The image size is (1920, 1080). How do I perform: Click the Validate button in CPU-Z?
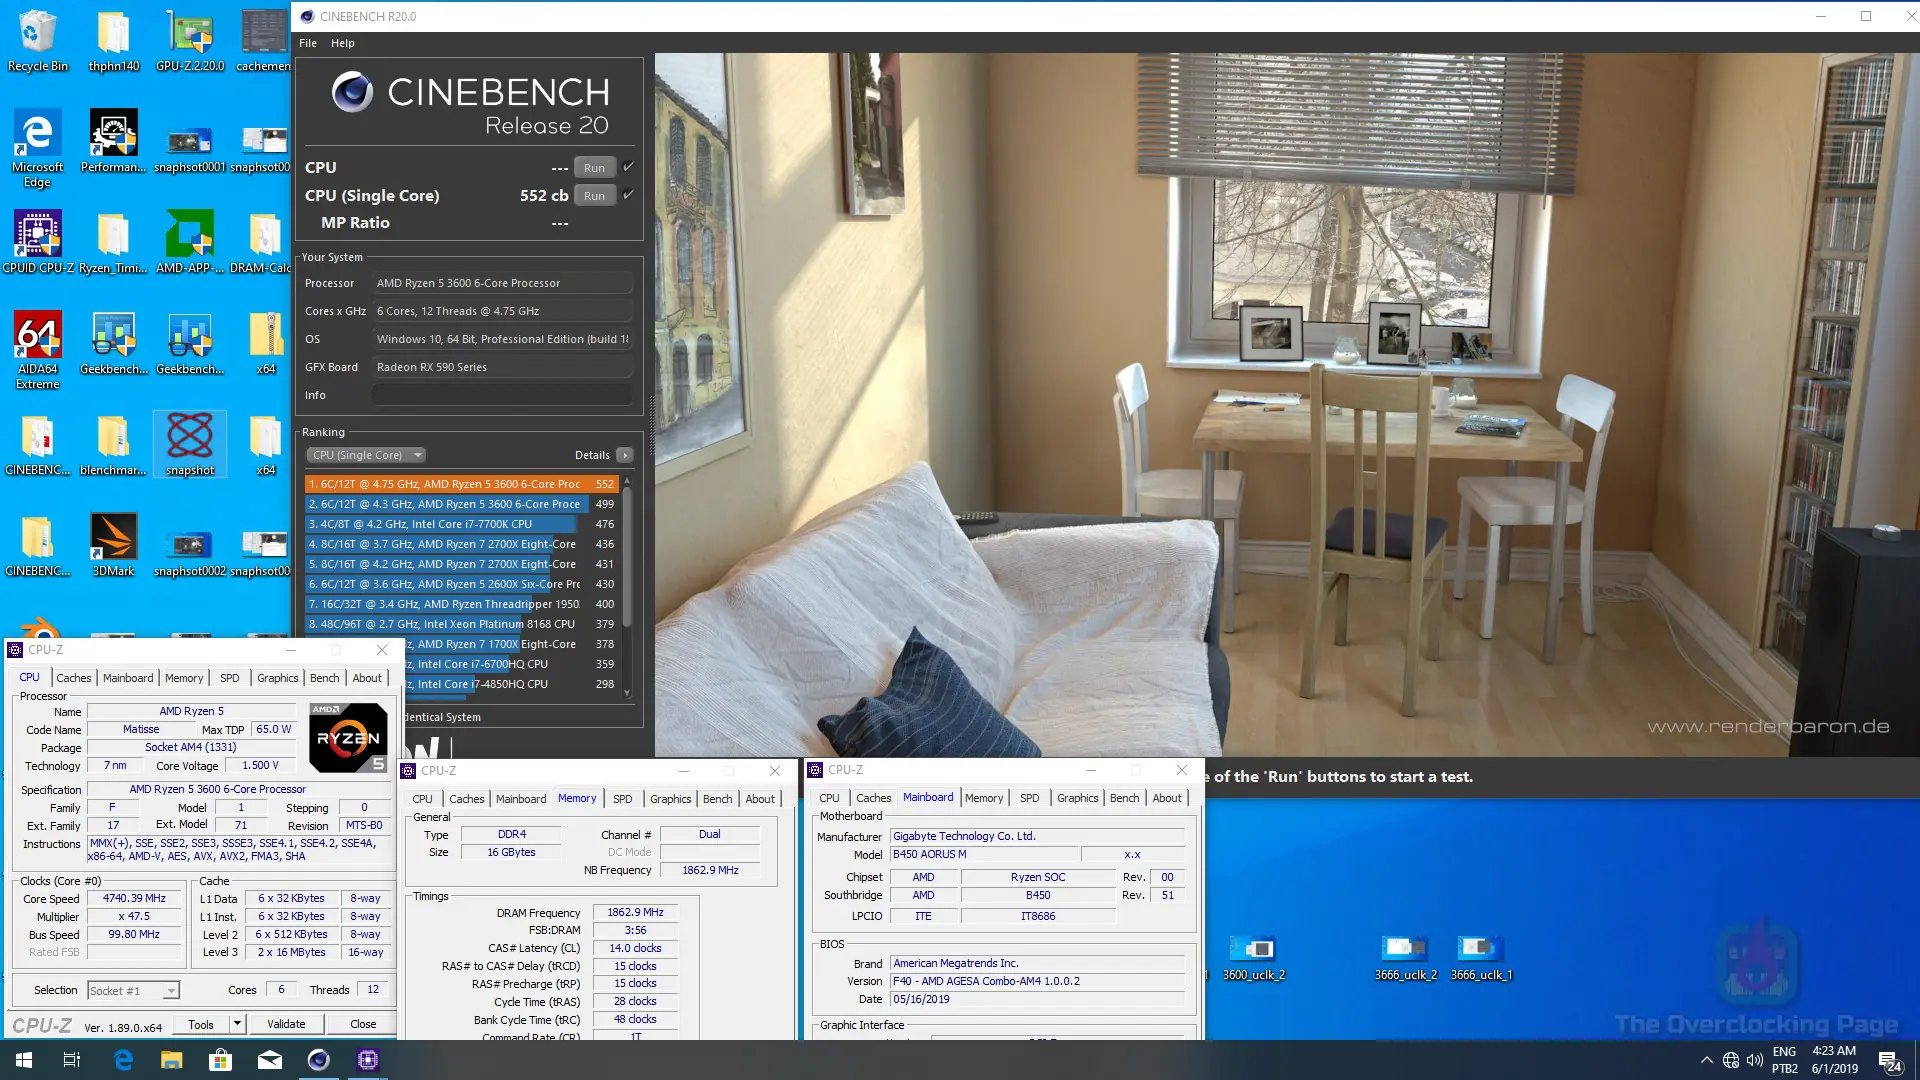(286, 1024)
